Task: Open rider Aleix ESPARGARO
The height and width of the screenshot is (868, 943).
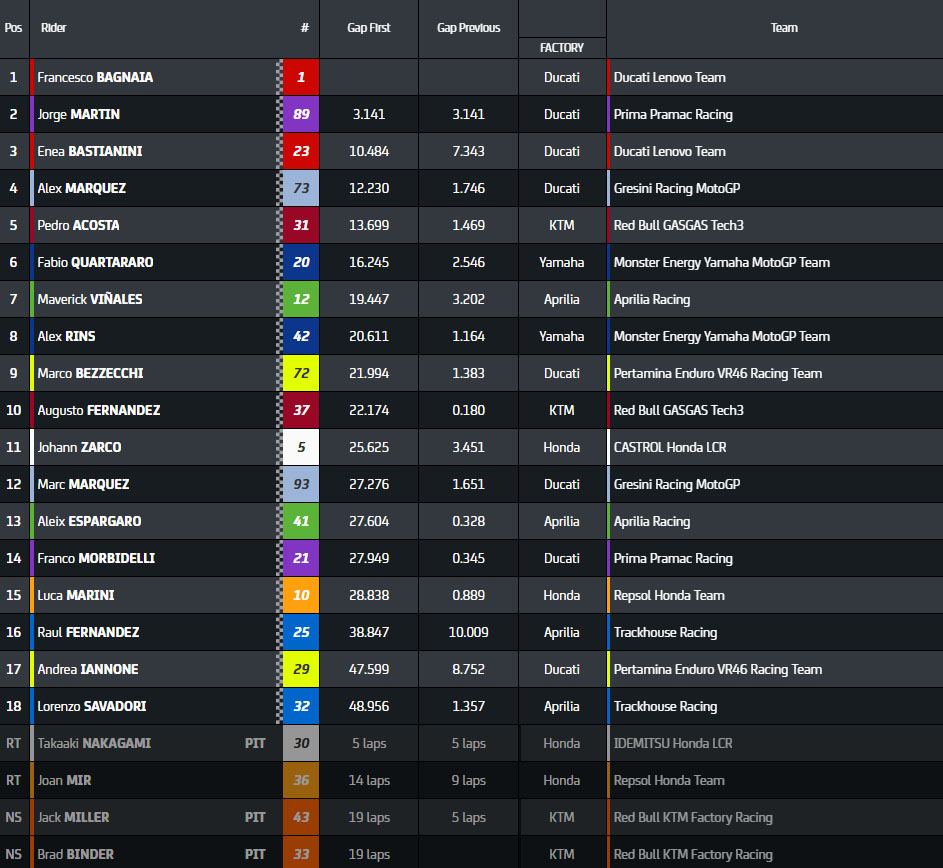Action: 89,522
